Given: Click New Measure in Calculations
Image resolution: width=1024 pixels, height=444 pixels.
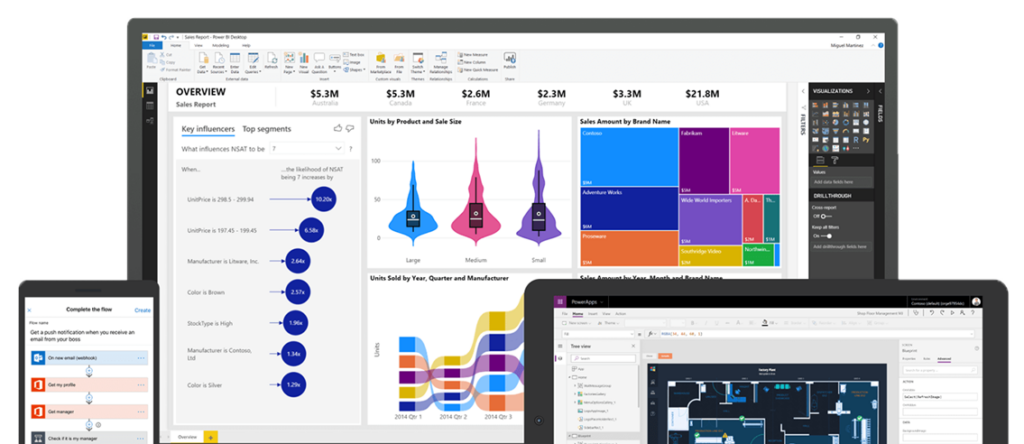Looking at the screenshot, I should pos(473,55).
